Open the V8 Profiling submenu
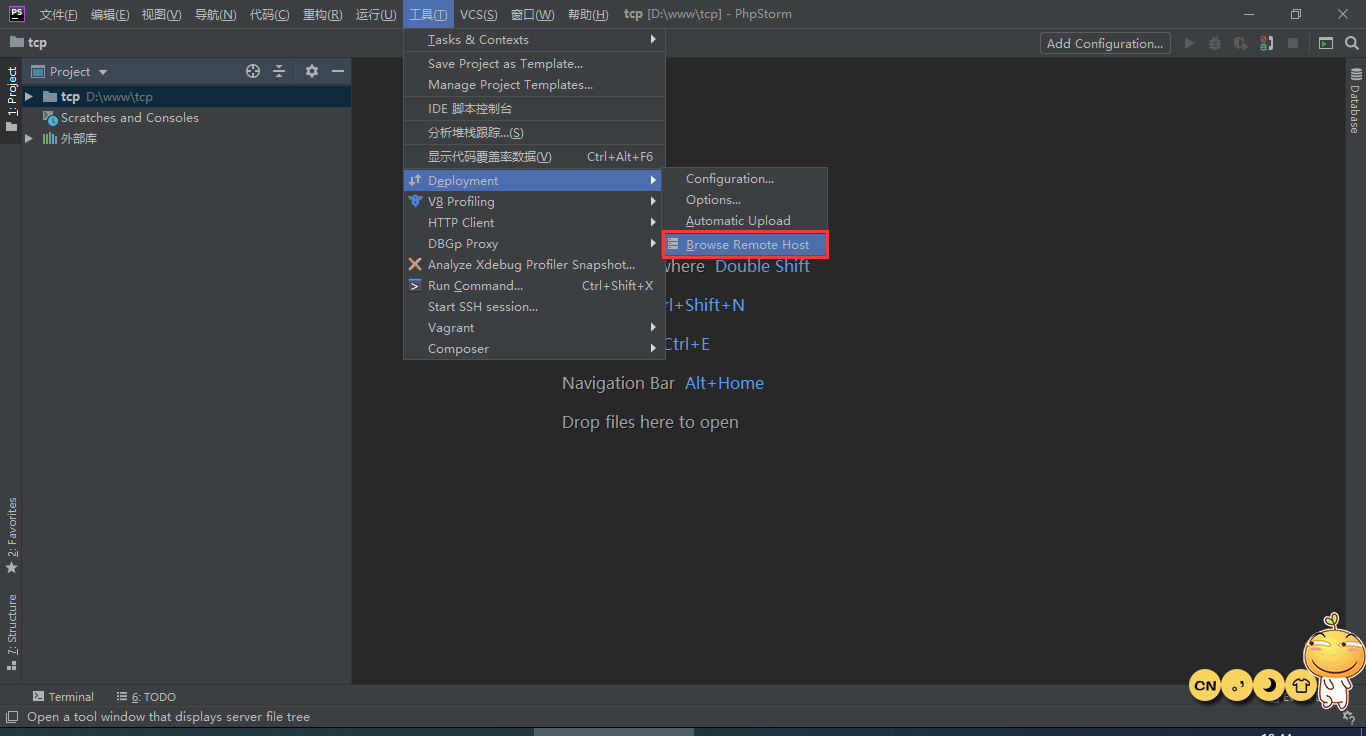This screenshot has height=736, width=1366. tap(534, 202)
